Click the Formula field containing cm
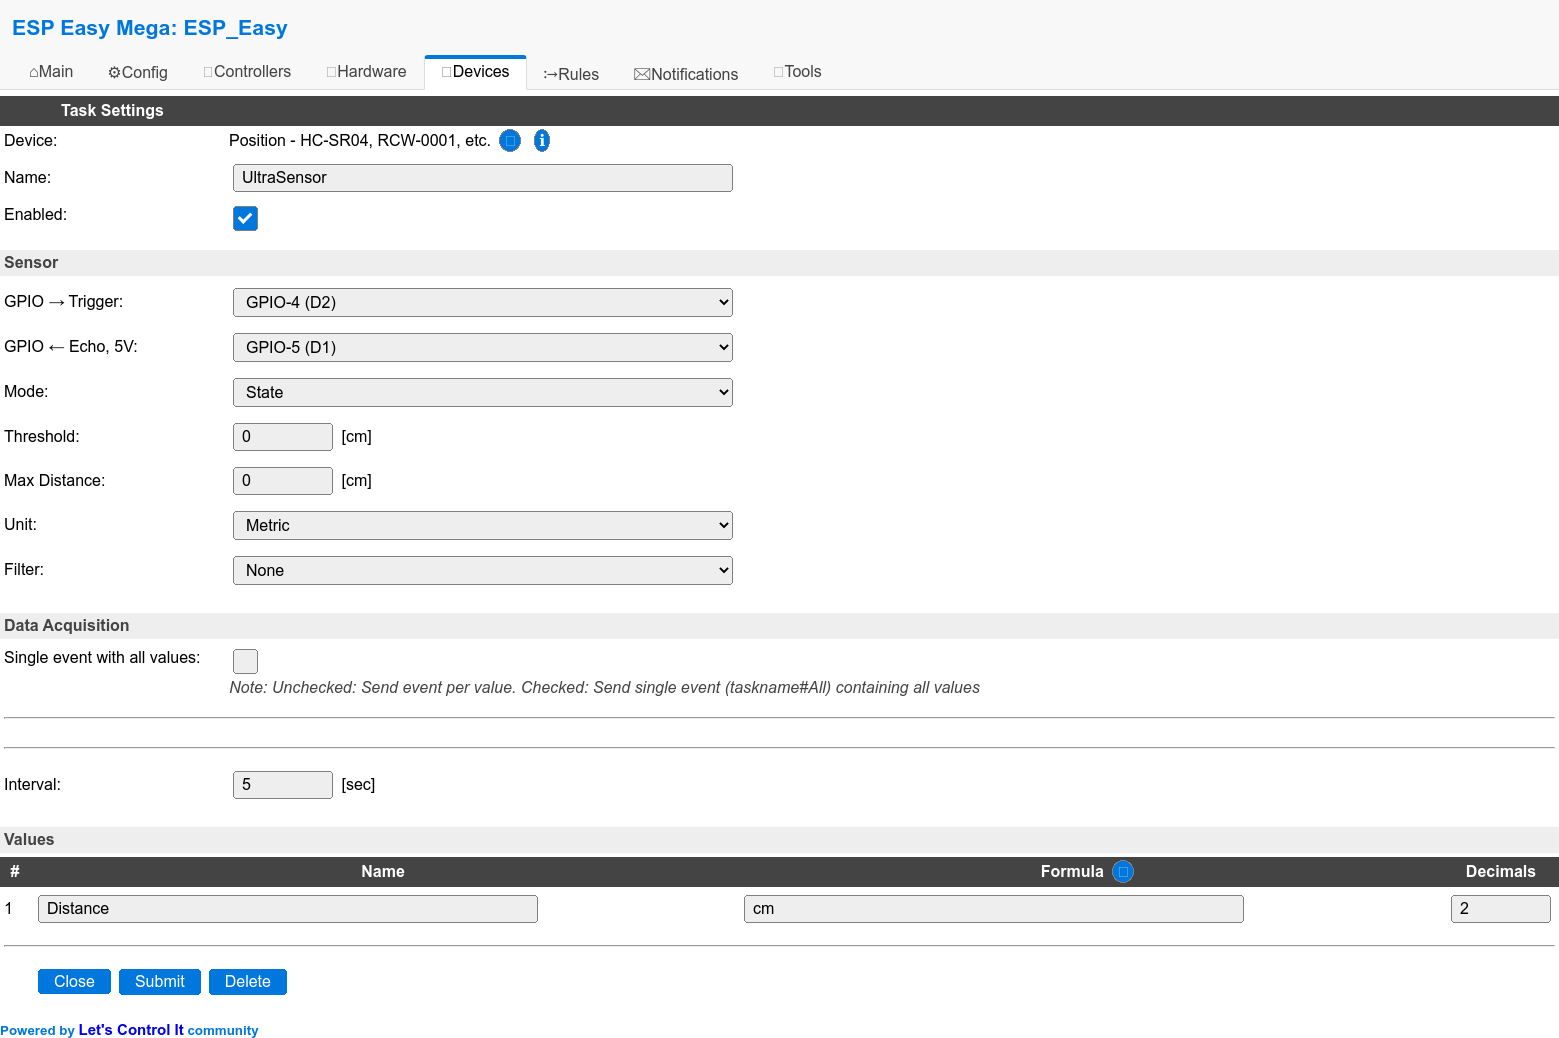 [994, 909]
